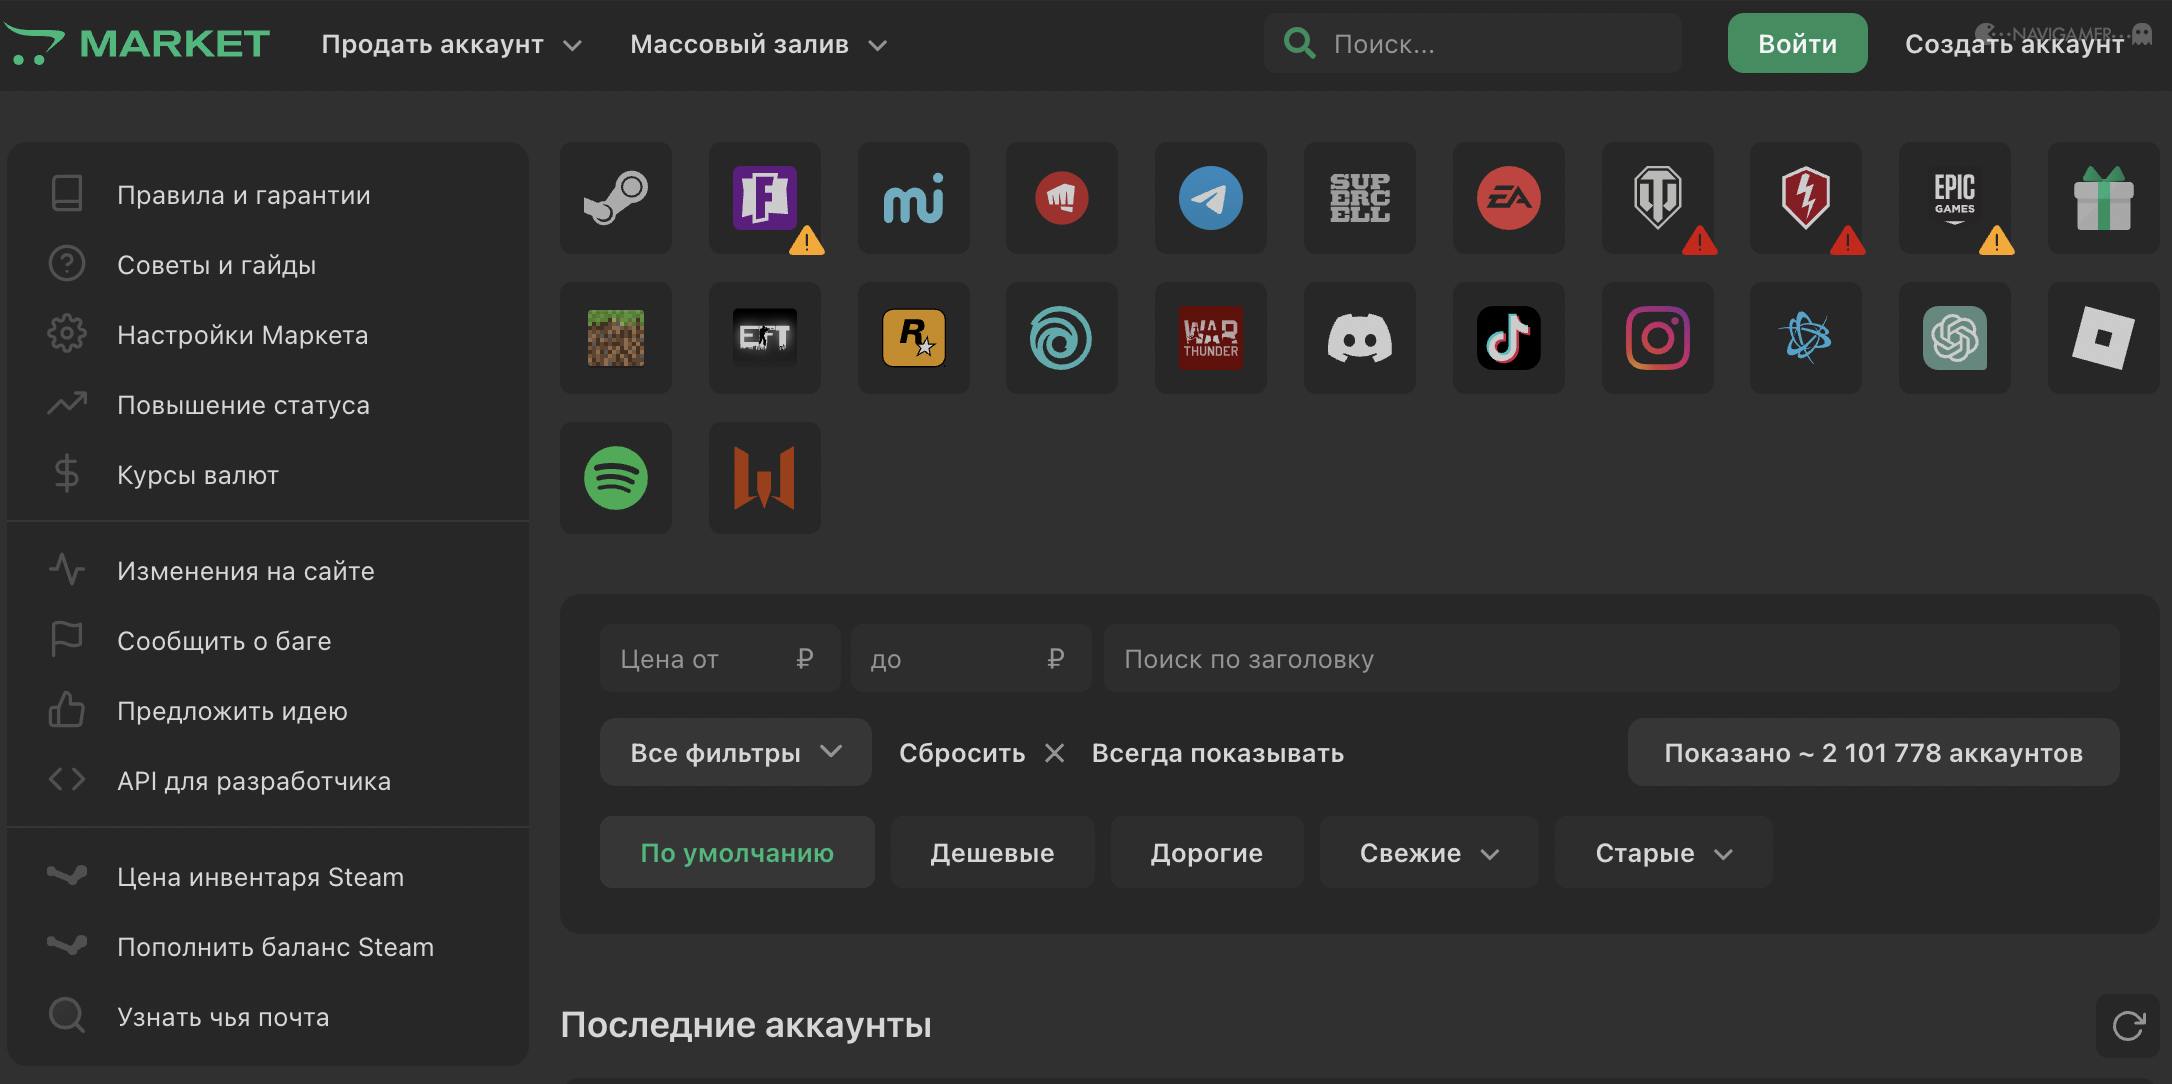
Task: Open the EA accounts category
Action: pyautogui.click(x=1509, y=198)
